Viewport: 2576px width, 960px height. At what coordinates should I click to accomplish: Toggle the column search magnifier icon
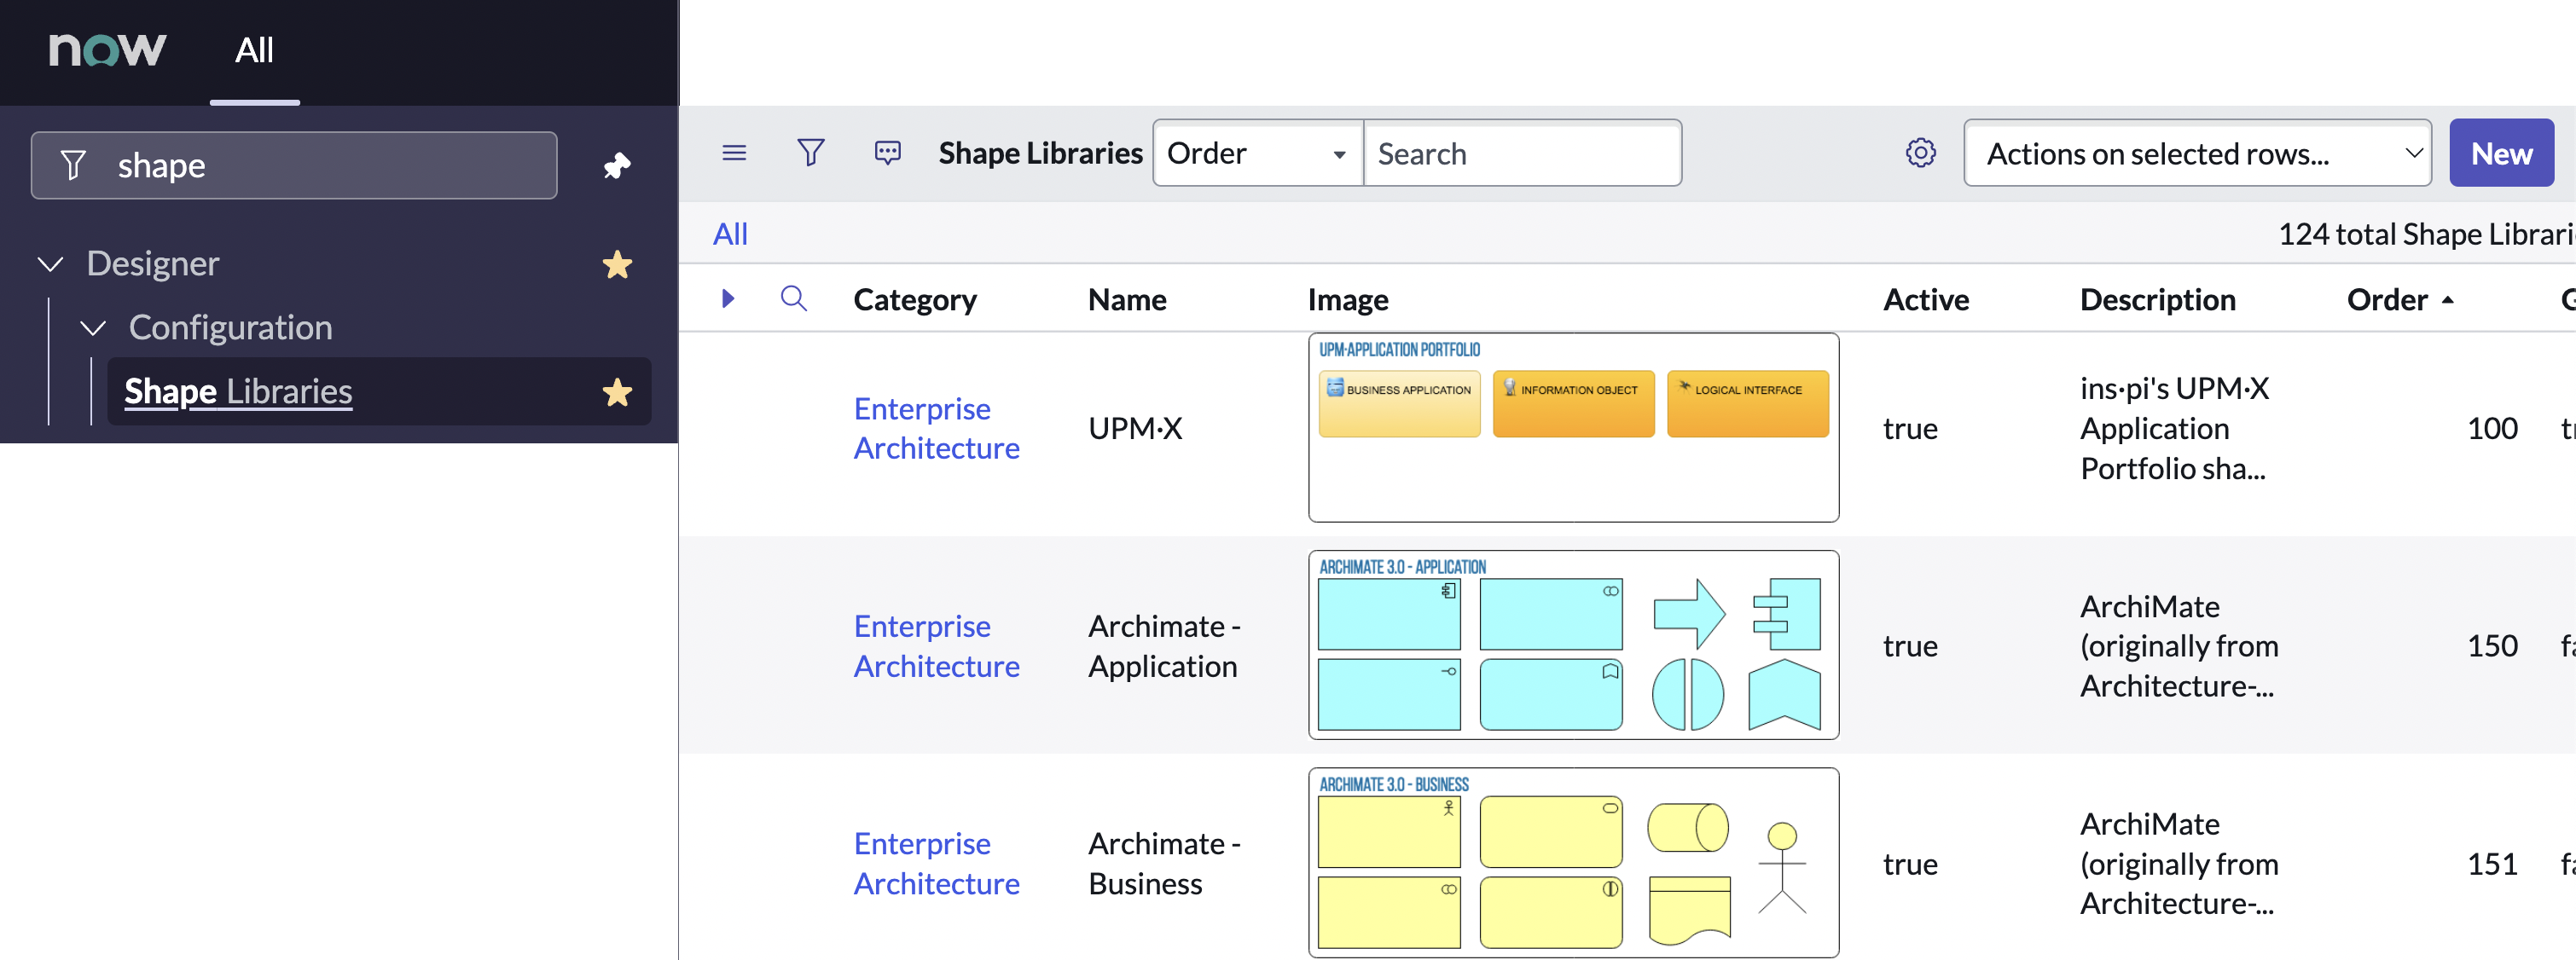click(x=794, y=298)
